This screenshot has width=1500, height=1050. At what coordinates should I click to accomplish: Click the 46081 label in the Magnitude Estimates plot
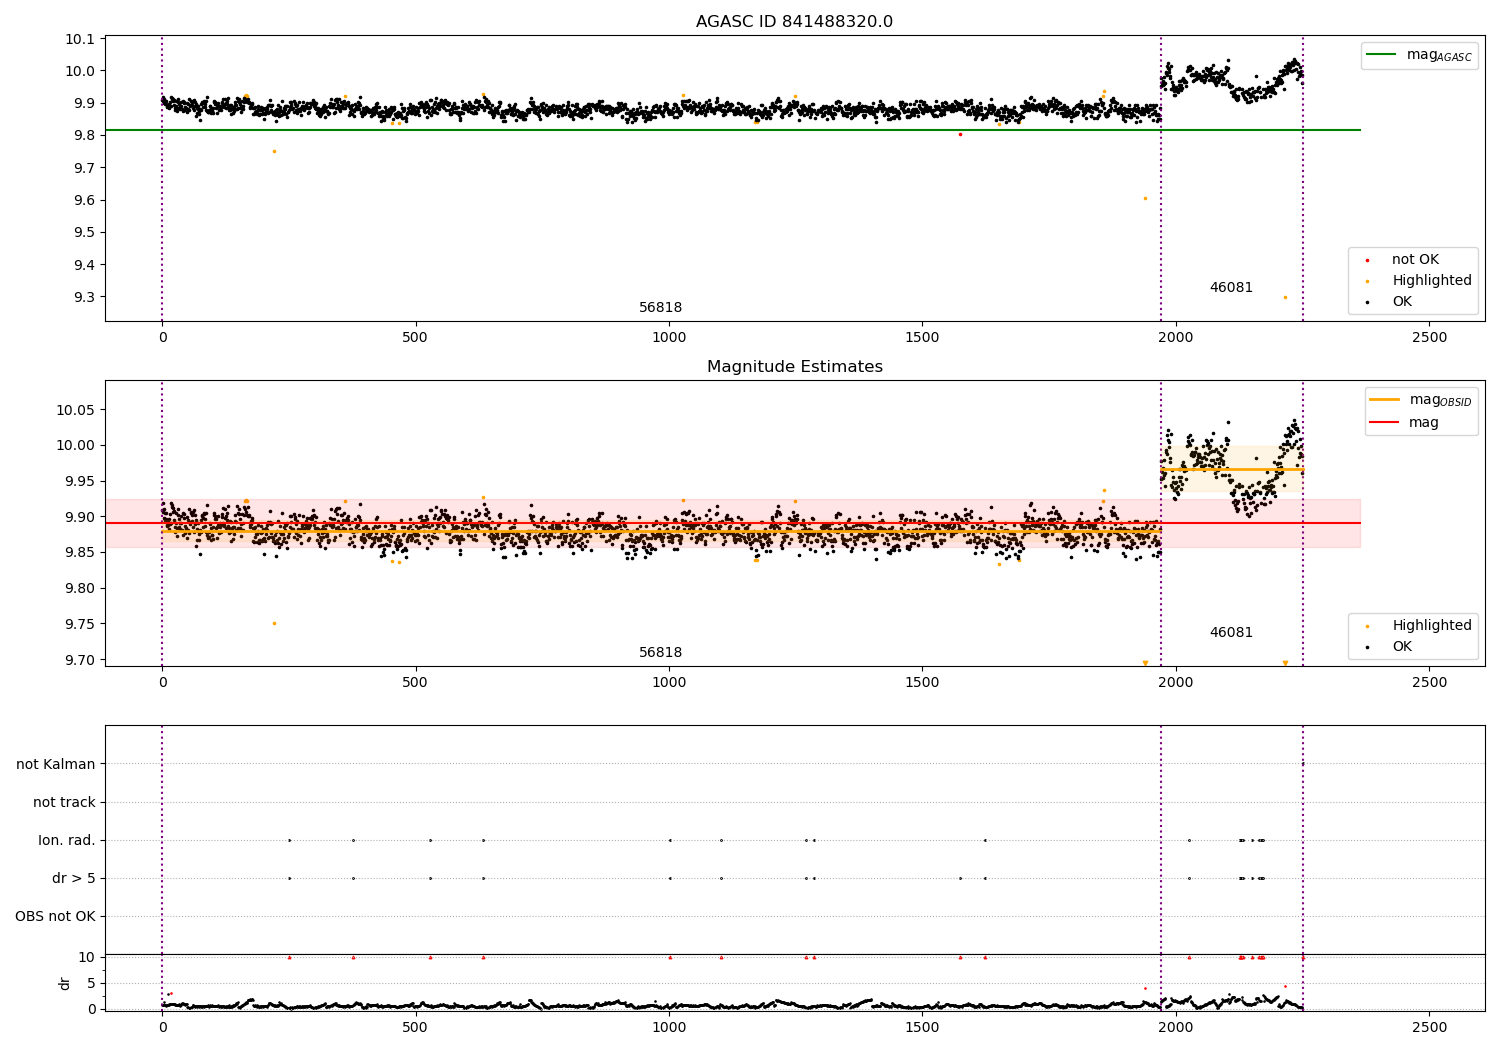1231,633
